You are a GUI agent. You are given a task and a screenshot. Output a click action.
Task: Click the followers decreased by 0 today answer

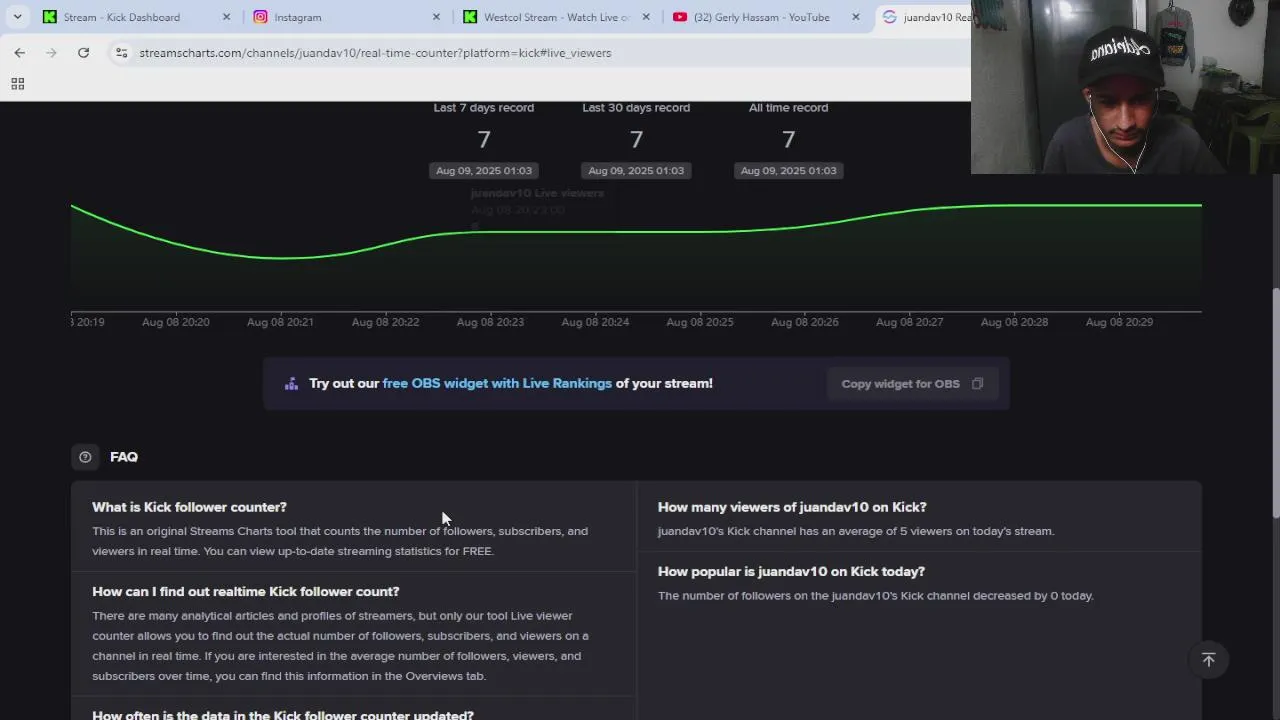pos(876,596)
